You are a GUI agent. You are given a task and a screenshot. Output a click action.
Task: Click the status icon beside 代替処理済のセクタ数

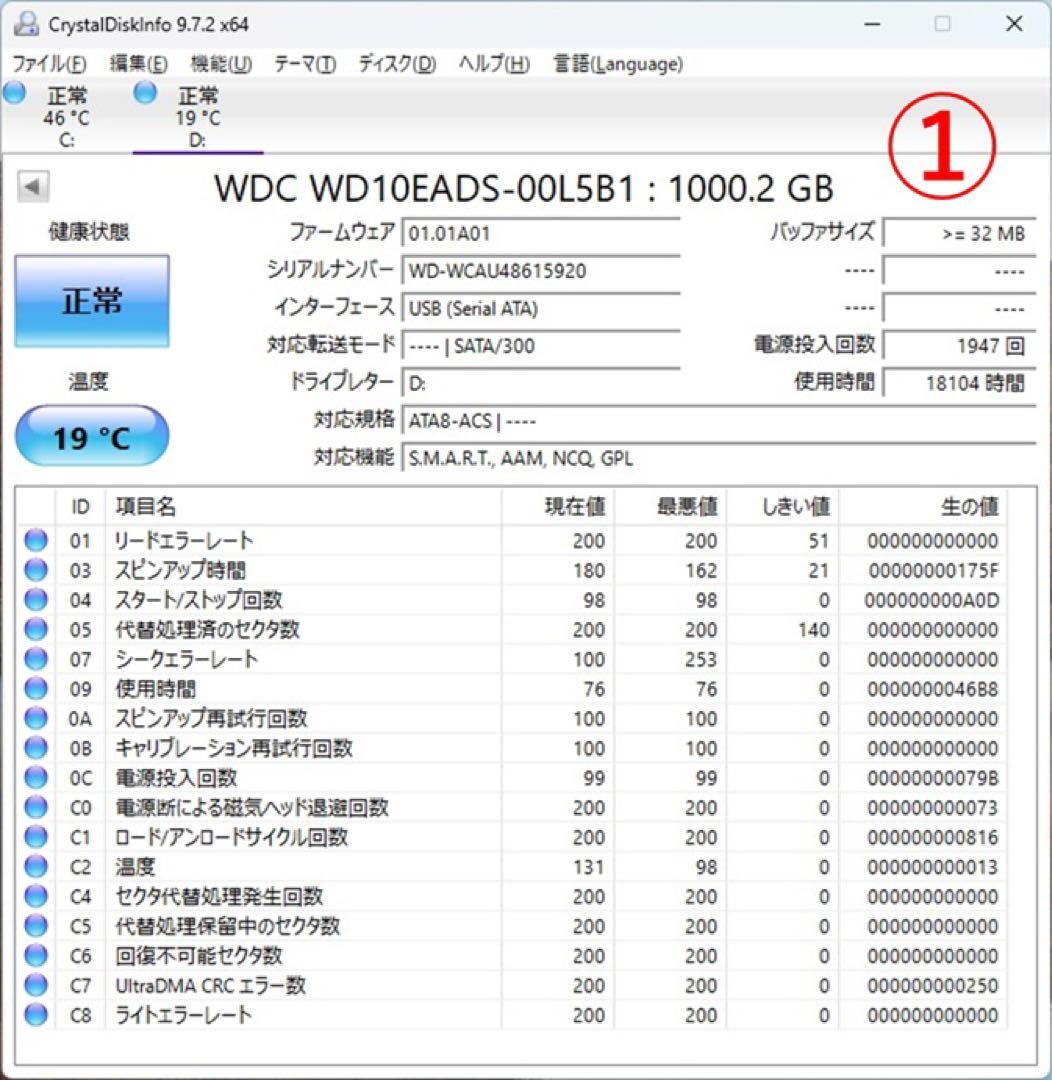pos(35,629)
